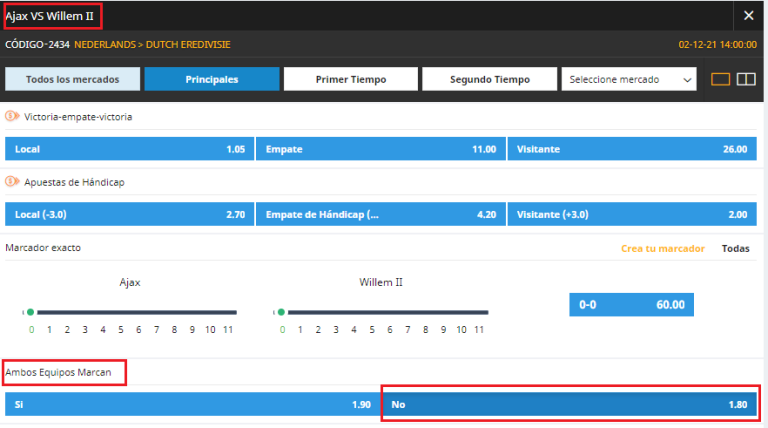Switch to single-column layout icon

pyautogui.click(x=720, y=79)
